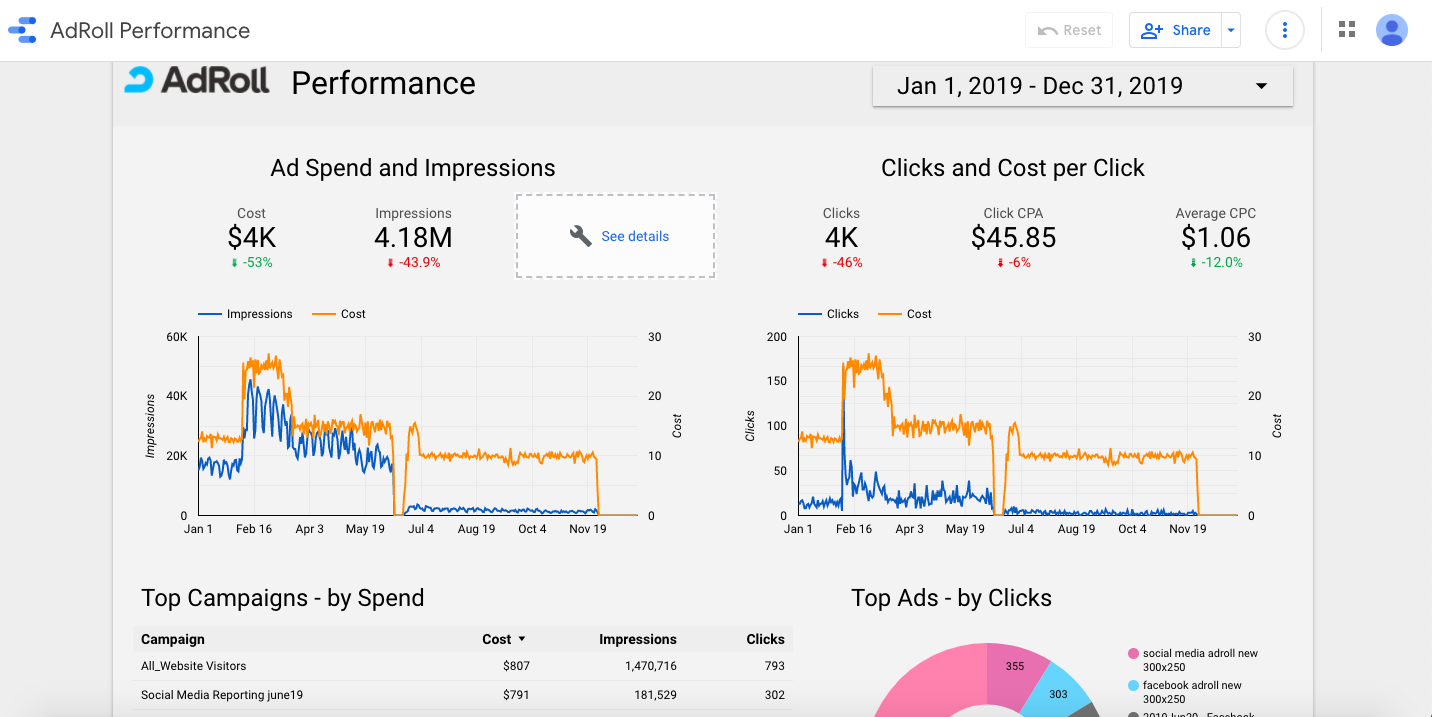Image resolution: width=1432 pixels, height=717 pixels.
Task: Click the -46% clicks change indicator
Action: 841,263
